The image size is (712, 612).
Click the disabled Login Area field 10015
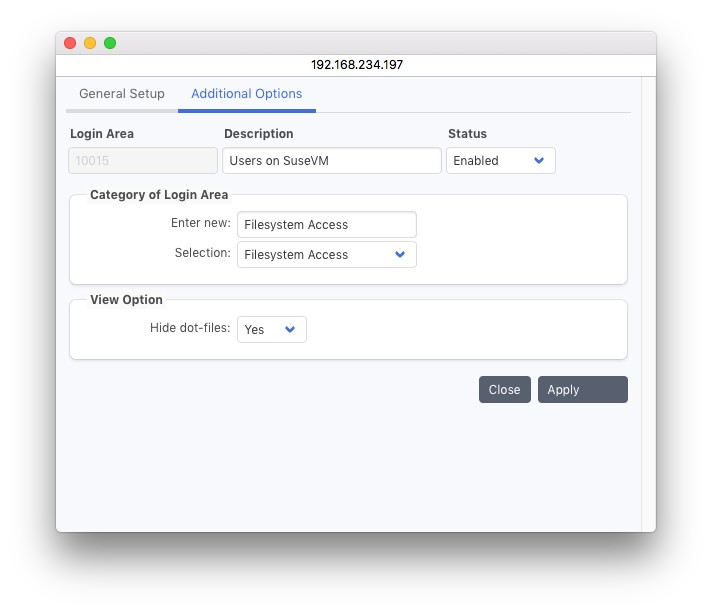click(x=143, y=161)
